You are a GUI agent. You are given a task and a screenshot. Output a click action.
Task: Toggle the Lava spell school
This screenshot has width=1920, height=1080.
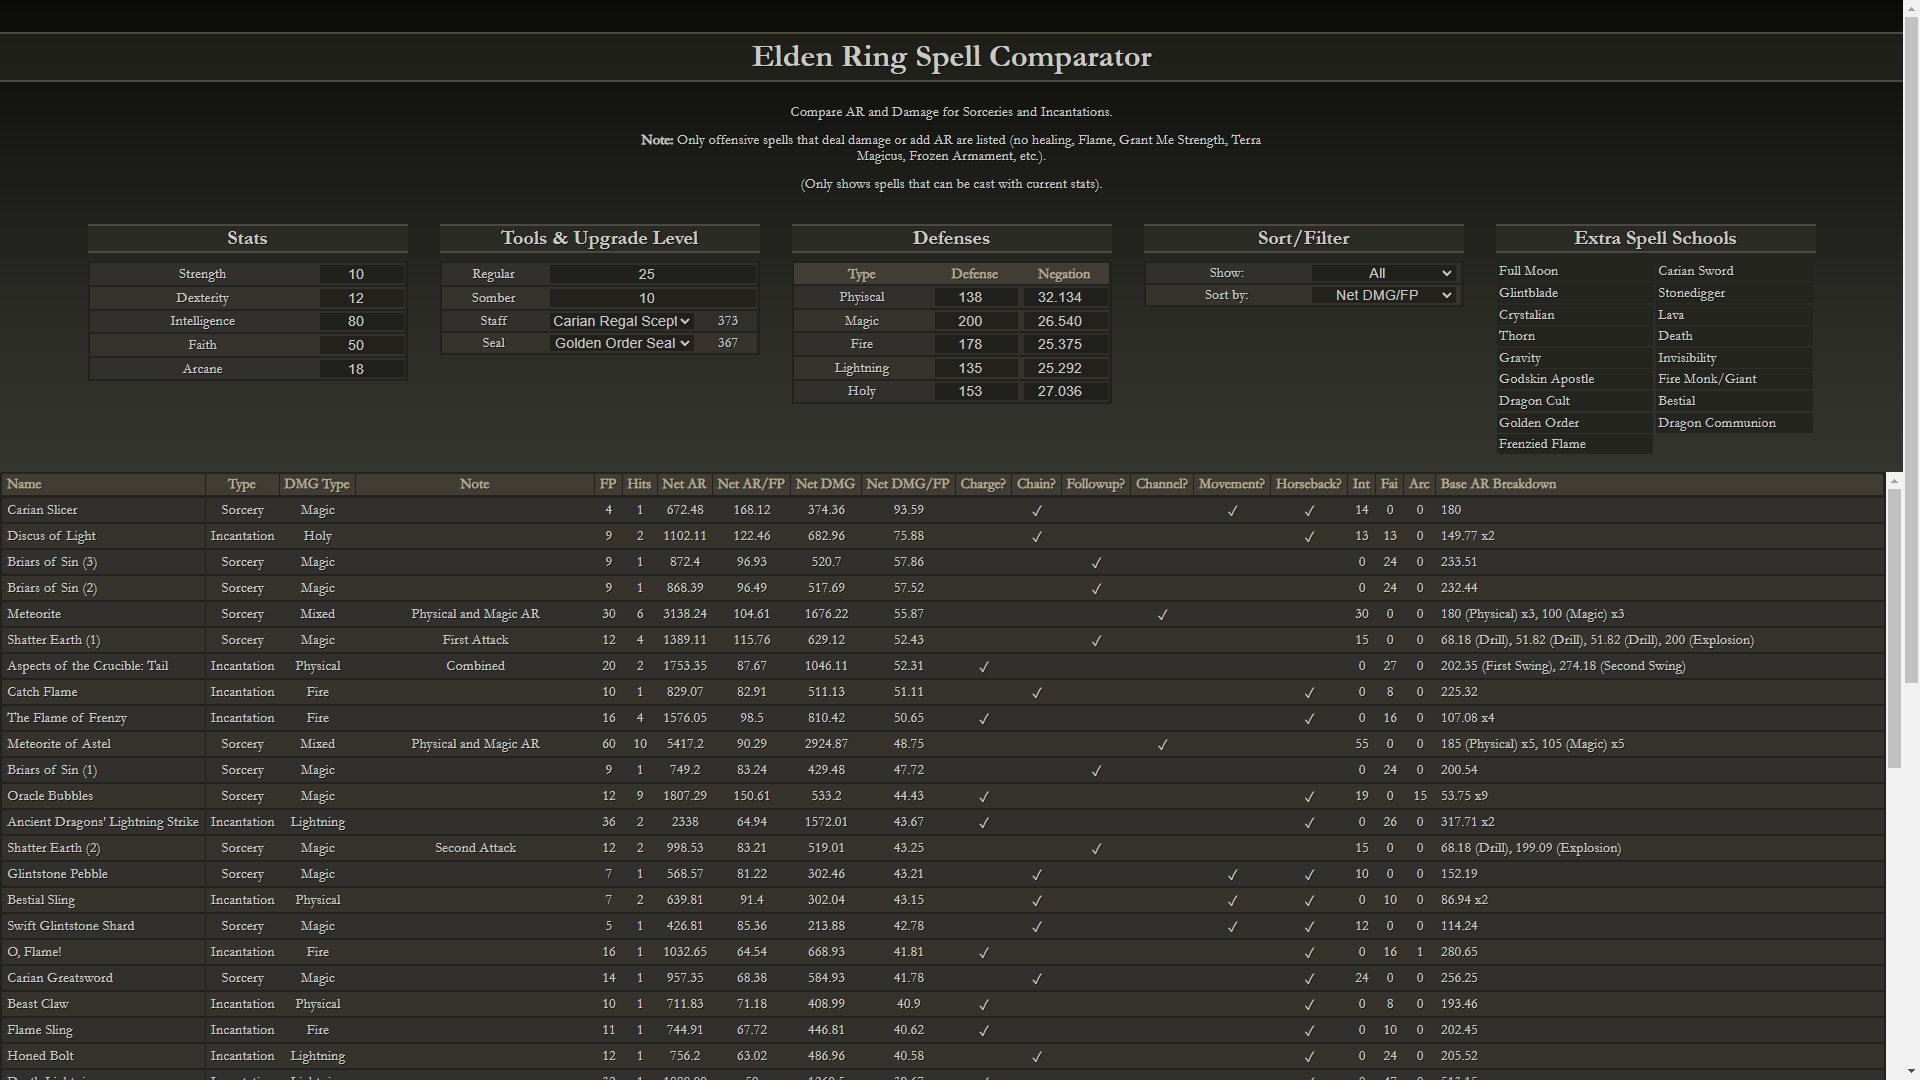(1734, 315)
